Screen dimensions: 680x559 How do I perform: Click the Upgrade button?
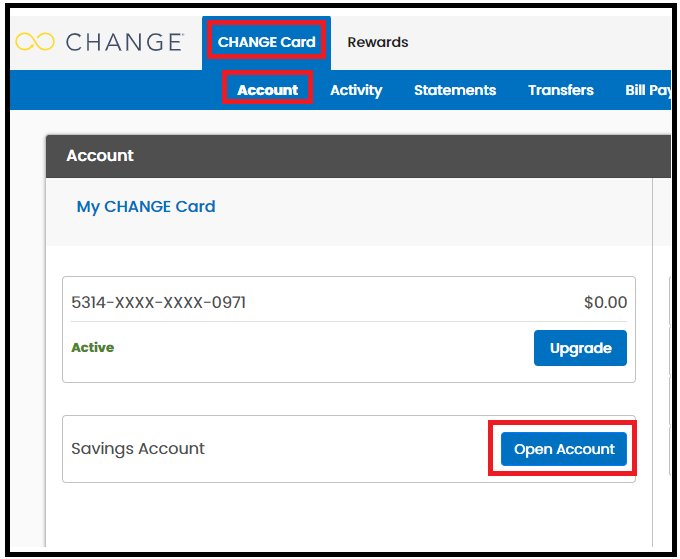(x=580, y=348)
